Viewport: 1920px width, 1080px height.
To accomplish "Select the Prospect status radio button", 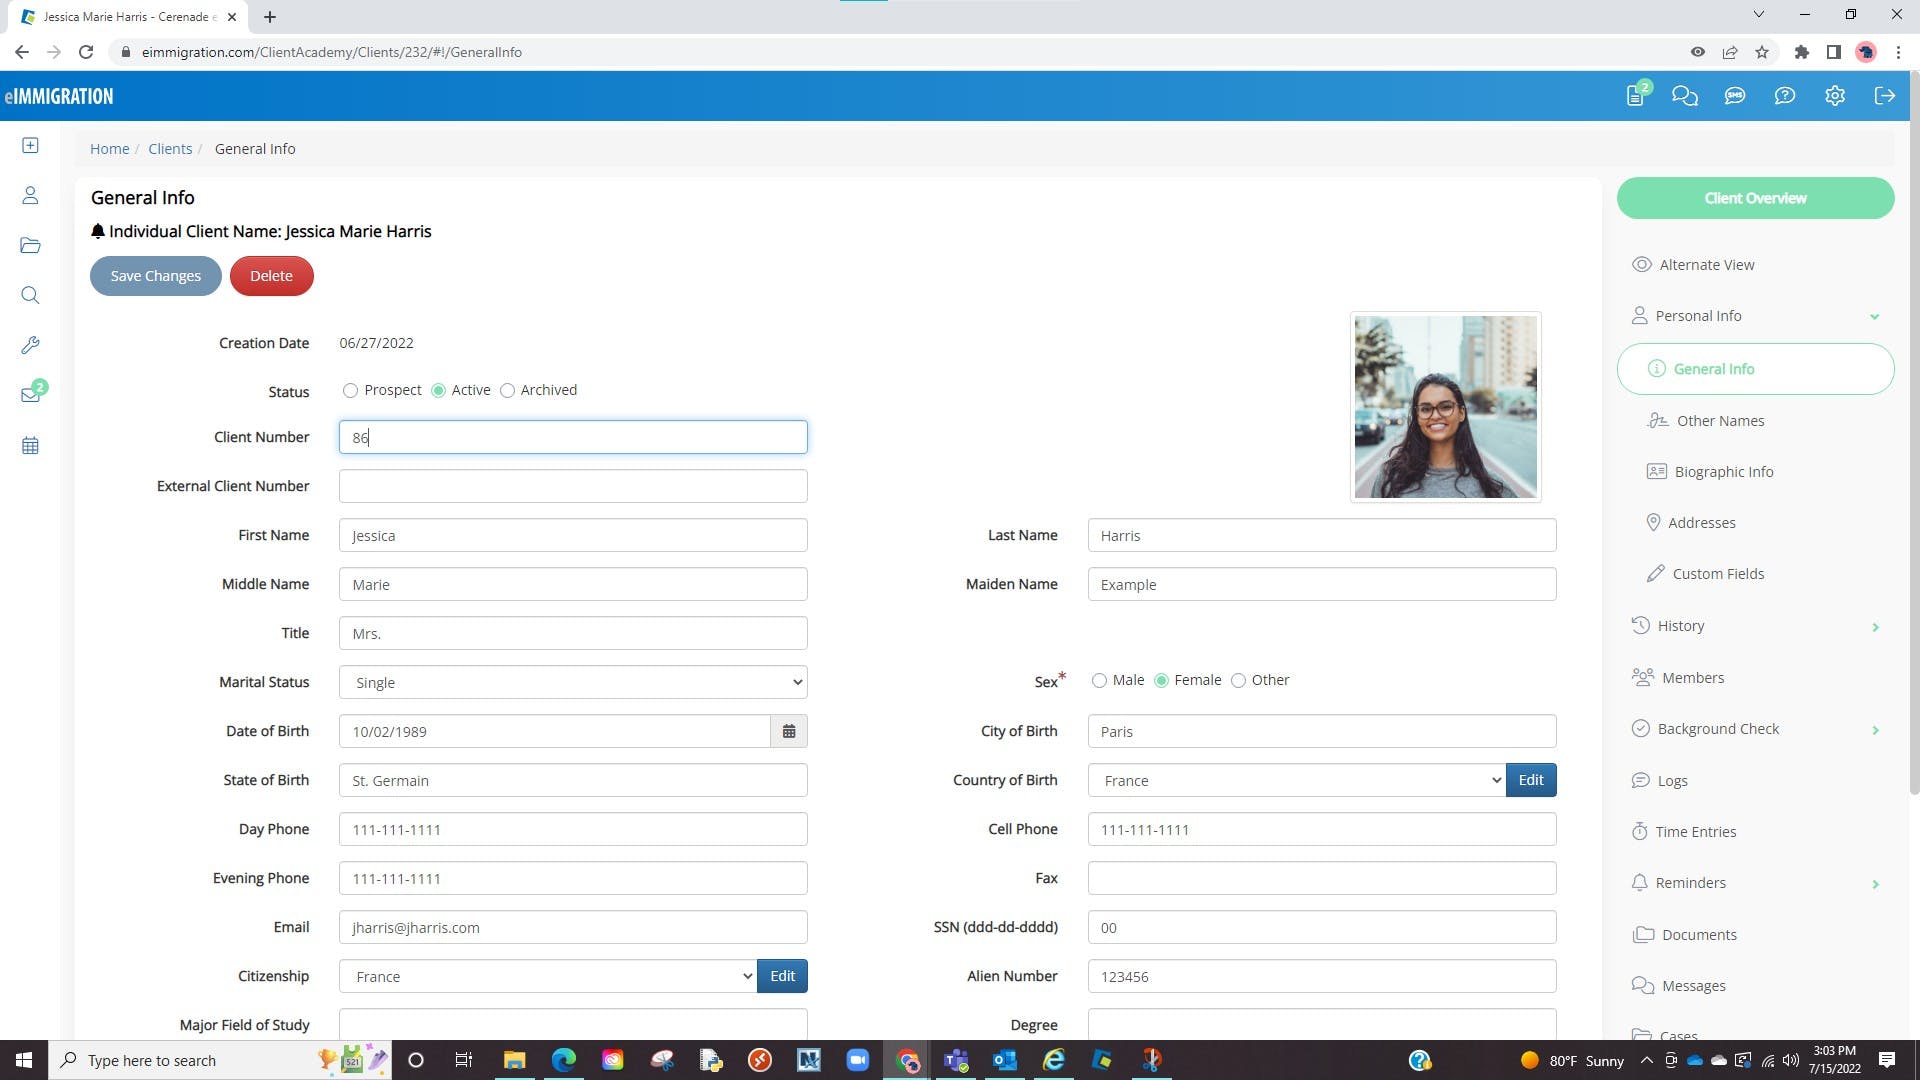I will click(x=350, y=391).
